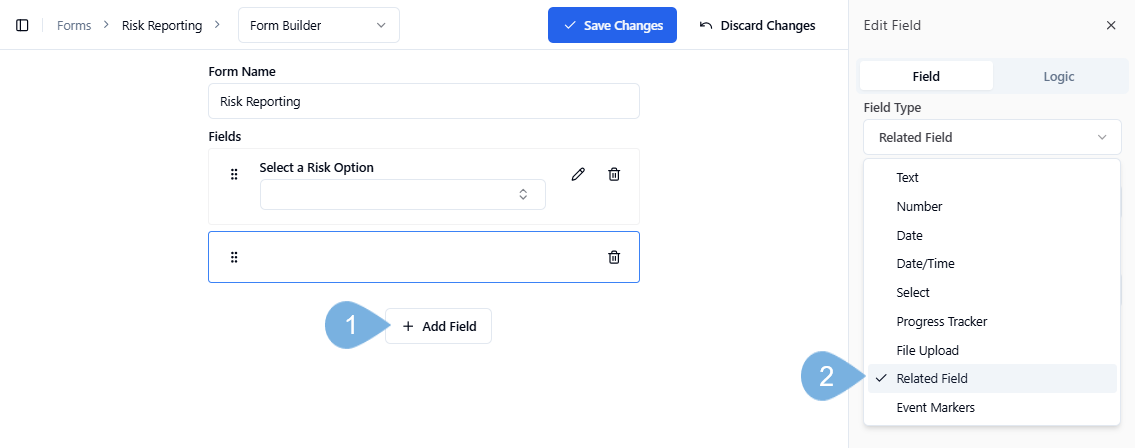Click the Form Name input field
The image size is (1135, 448).
423,101
